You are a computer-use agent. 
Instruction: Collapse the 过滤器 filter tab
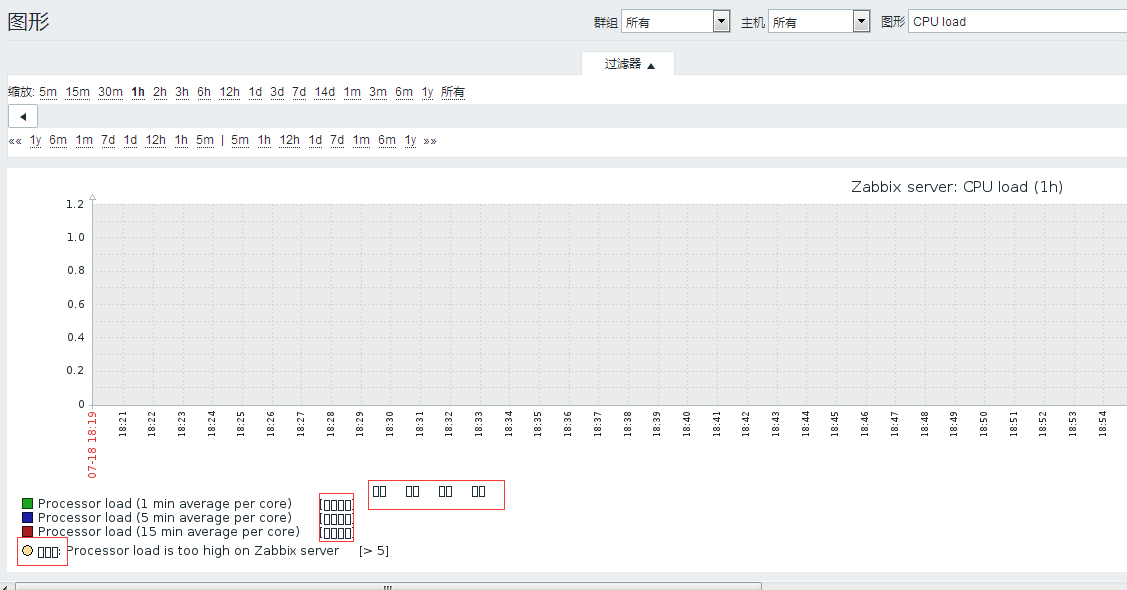[629, 64]
